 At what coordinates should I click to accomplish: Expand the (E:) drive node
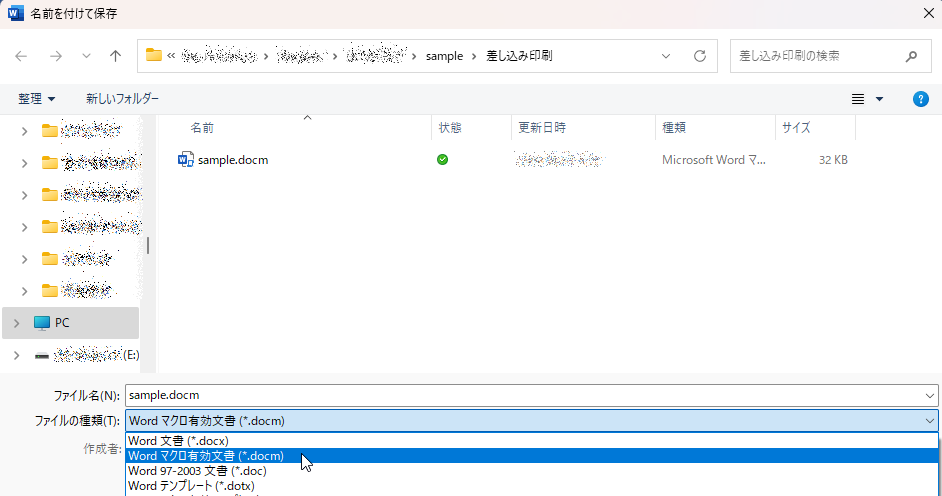tap(16, 355)
